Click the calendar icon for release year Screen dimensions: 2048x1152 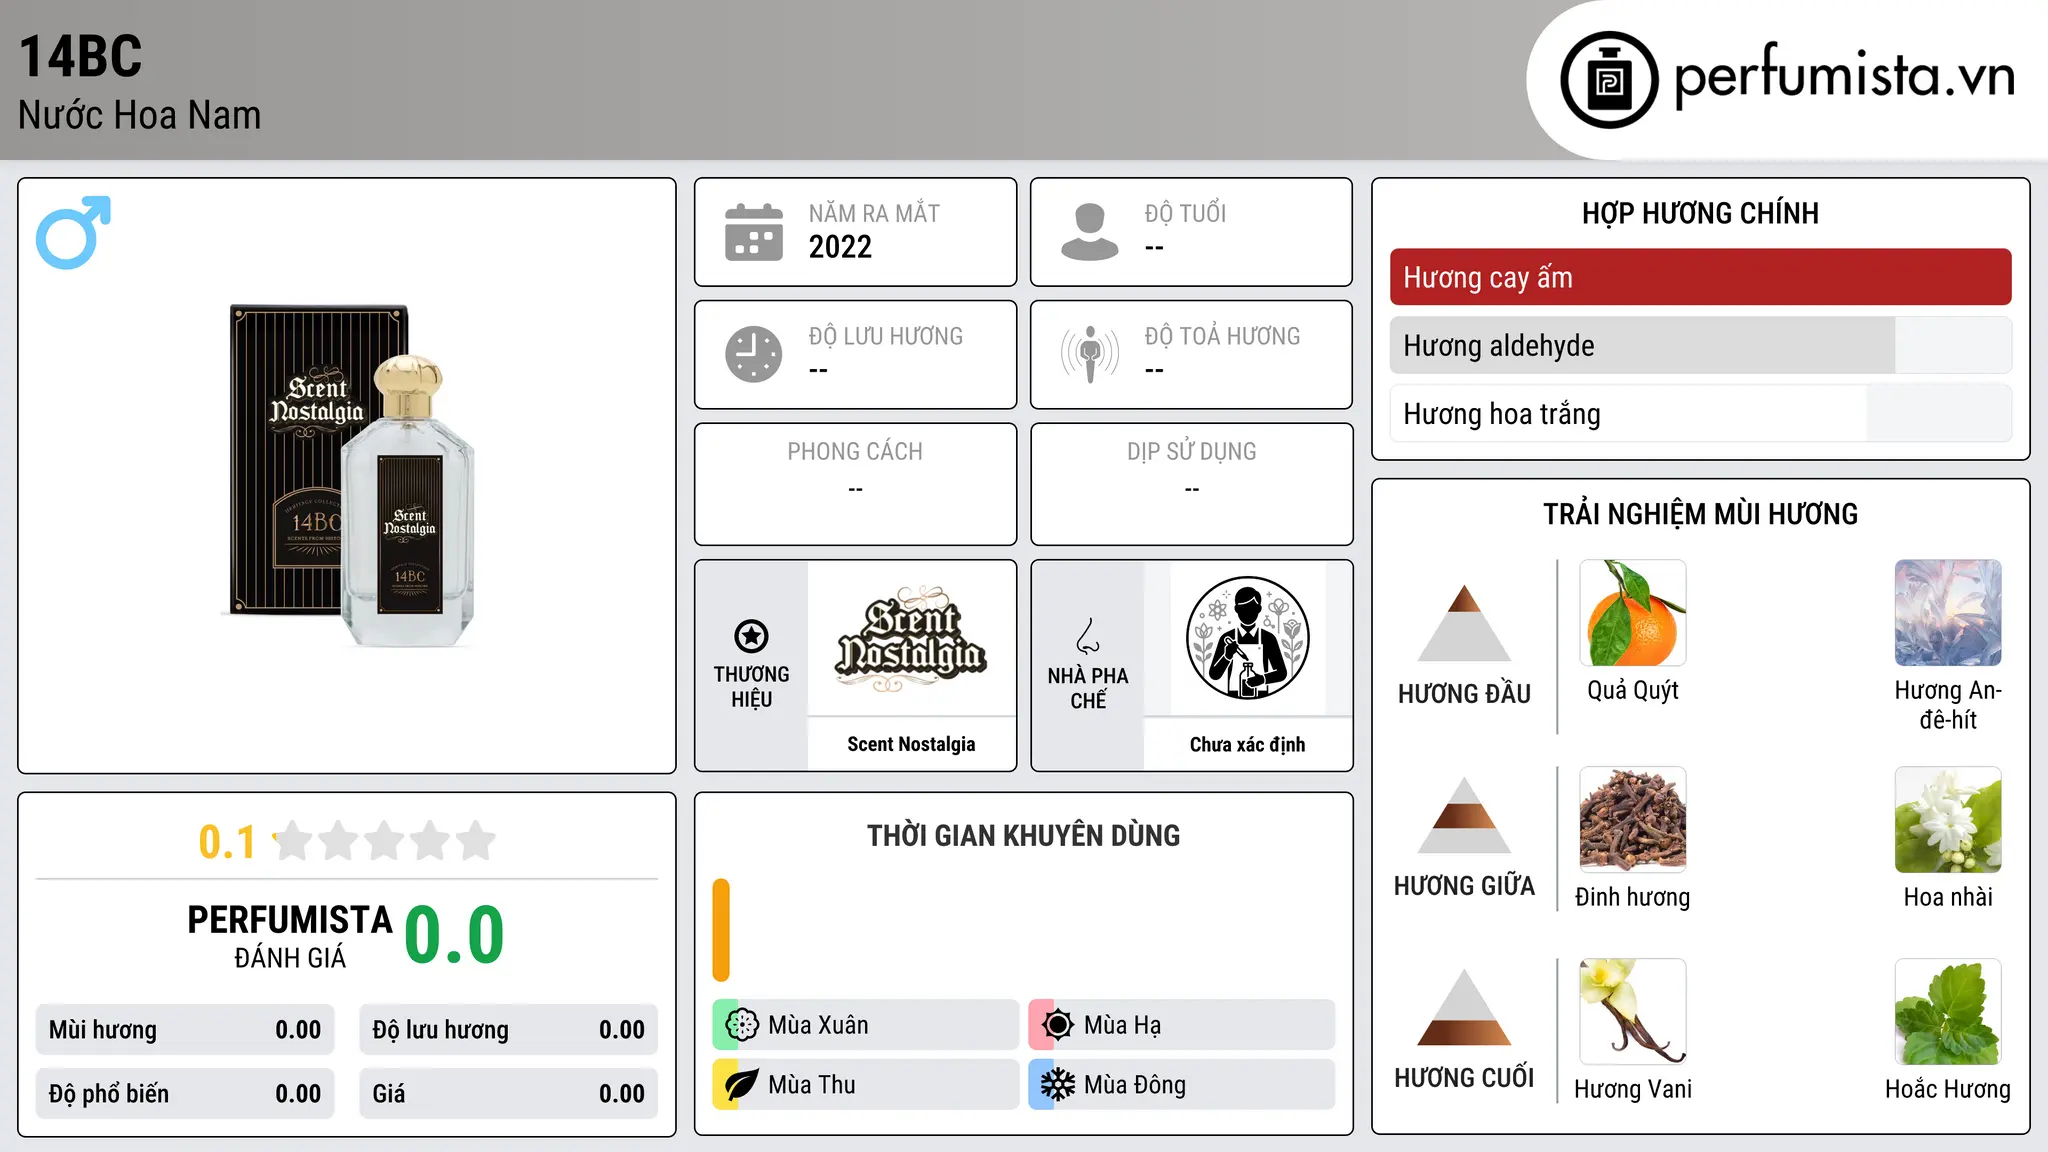pos(754,232)
